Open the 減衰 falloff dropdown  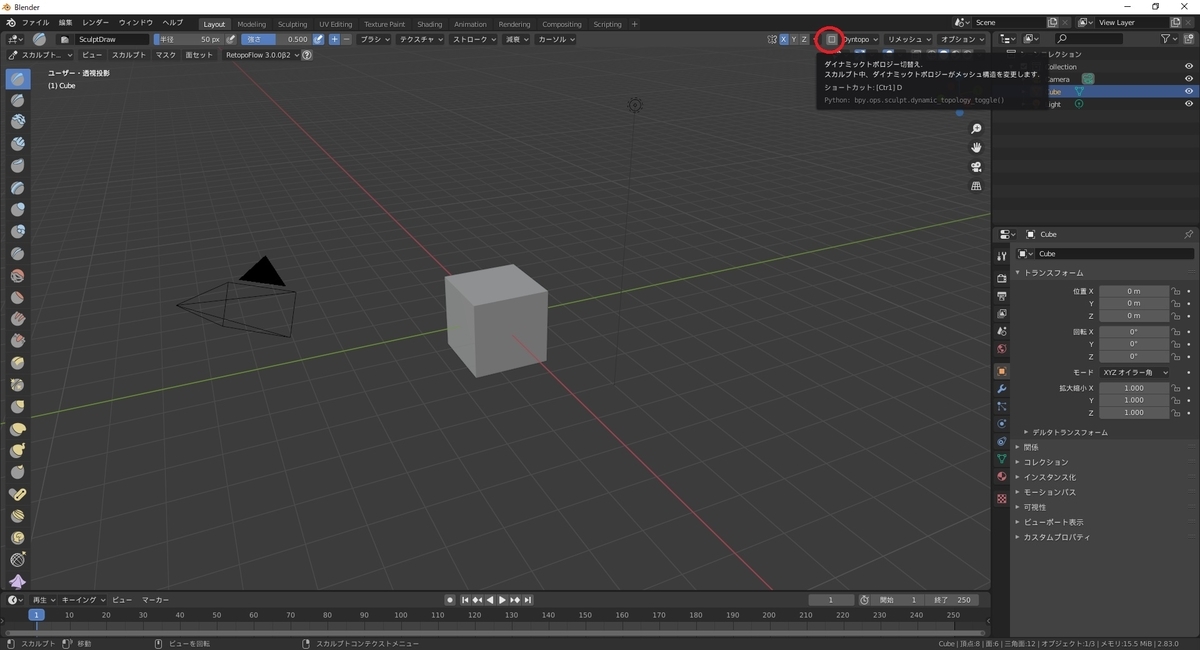tap(517, 39)
